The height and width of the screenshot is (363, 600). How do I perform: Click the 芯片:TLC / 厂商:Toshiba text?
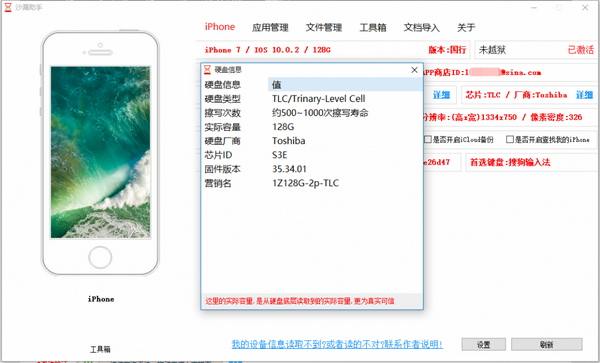click(516, 95)
